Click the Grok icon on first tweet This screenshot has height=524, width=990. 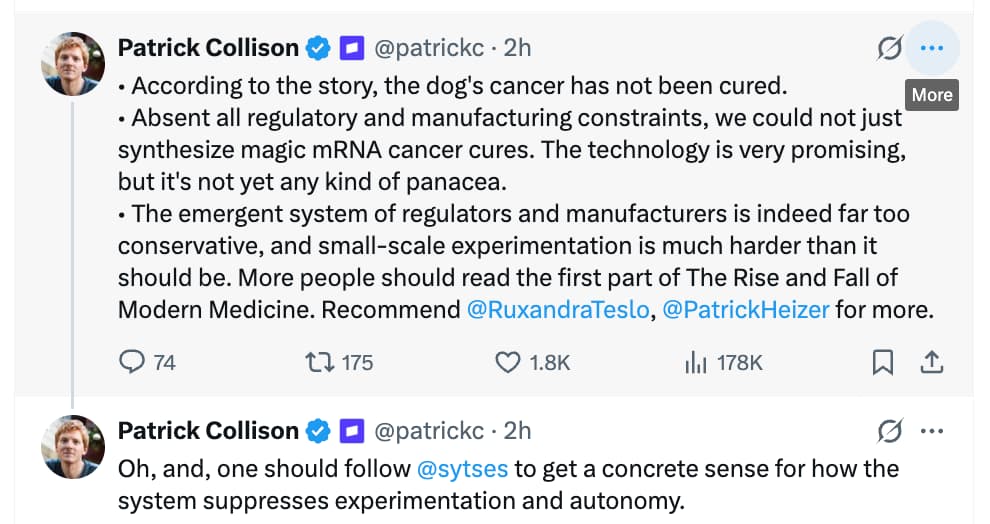coord(889,47)
